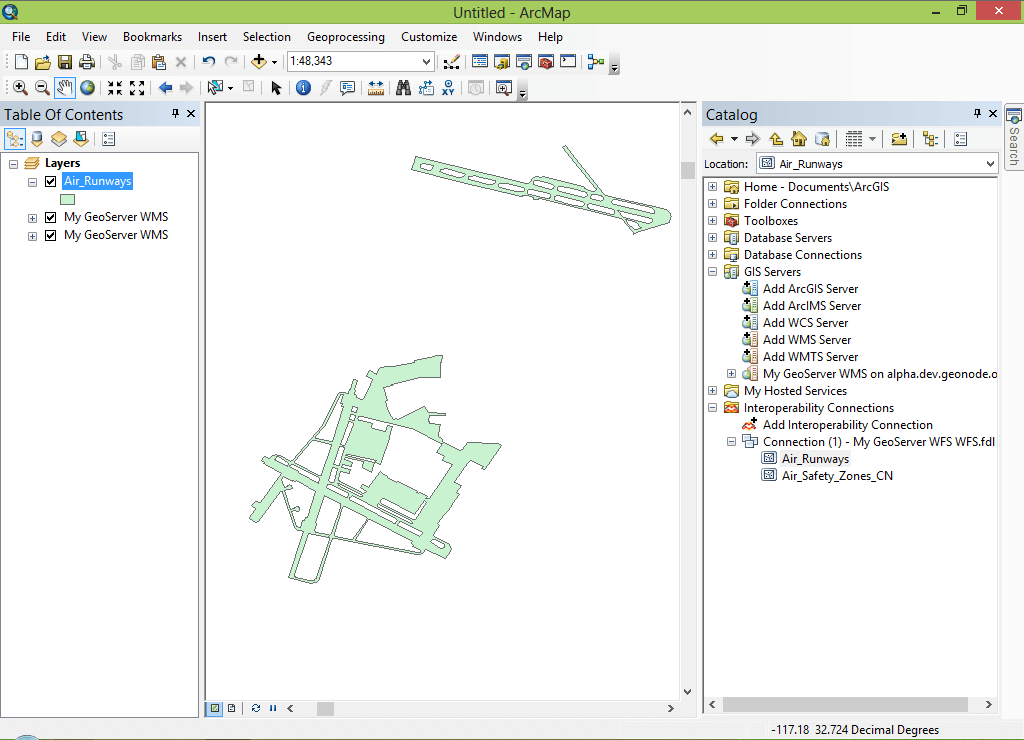
Task: Select Air_Safety_Zones_CN in Catalog
Action: click(837, 475)
